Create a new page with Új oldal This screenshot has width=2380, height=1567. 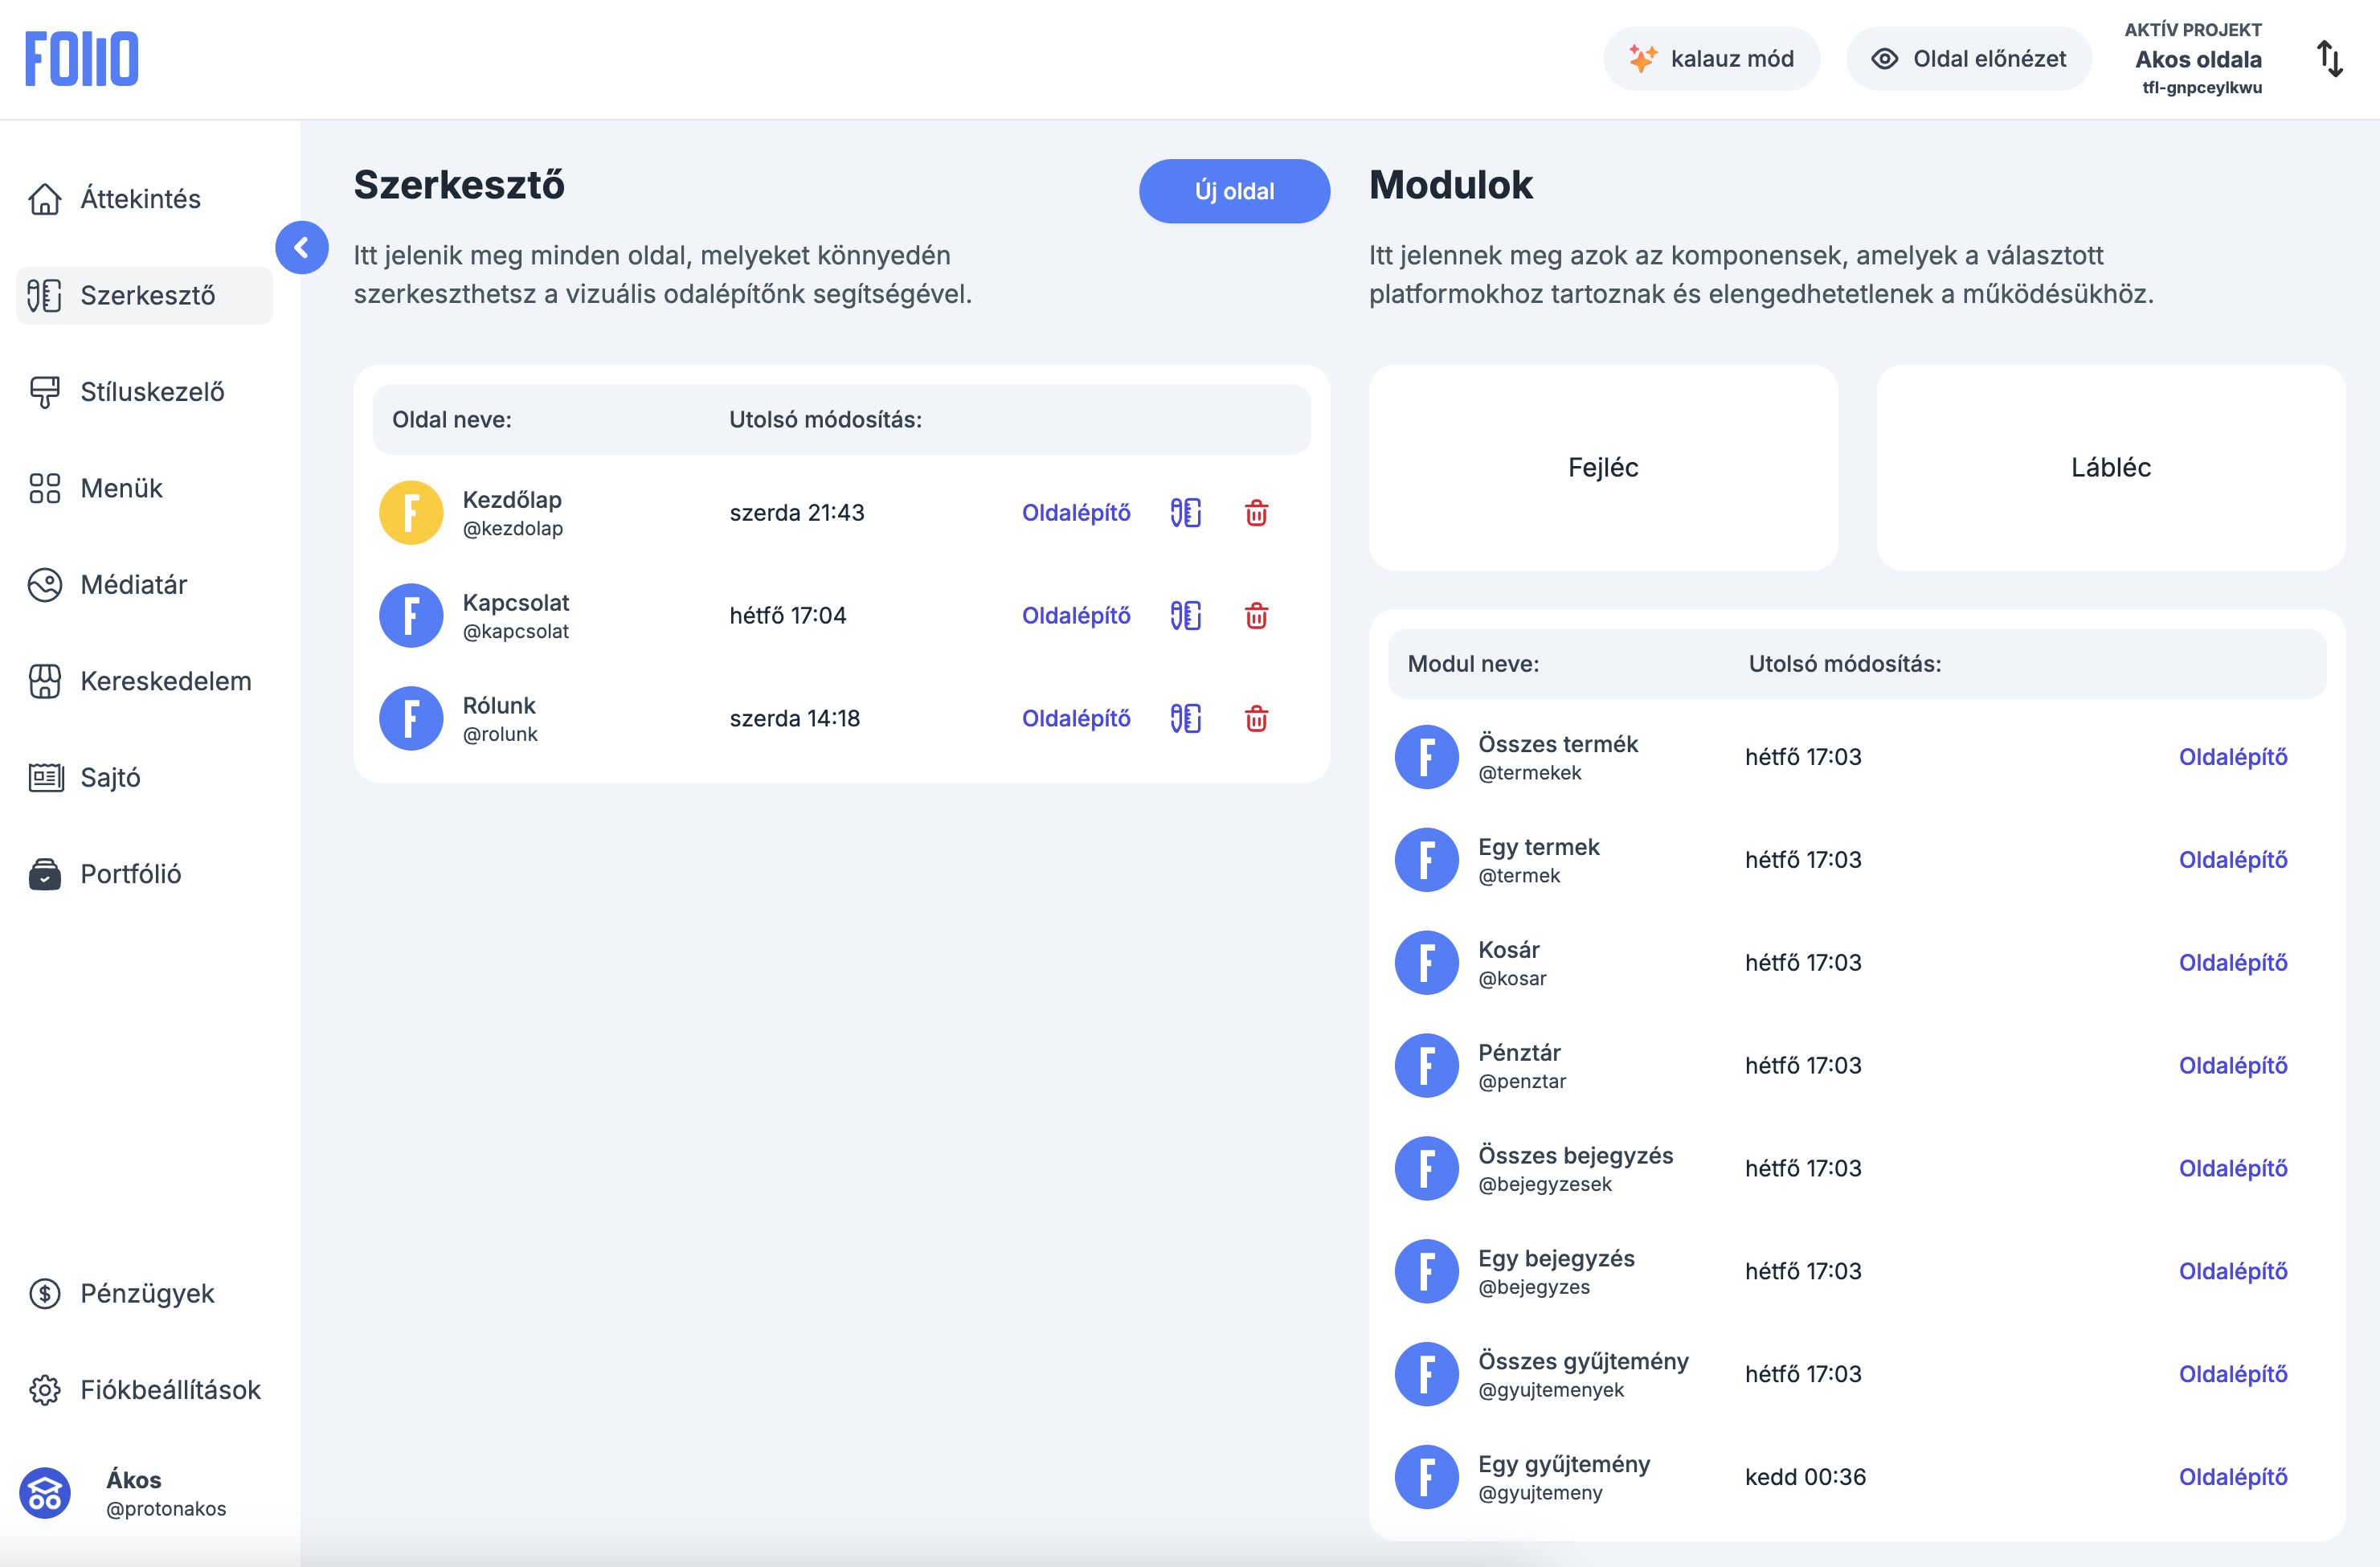pyautogui.click(x=1233, y=191)
